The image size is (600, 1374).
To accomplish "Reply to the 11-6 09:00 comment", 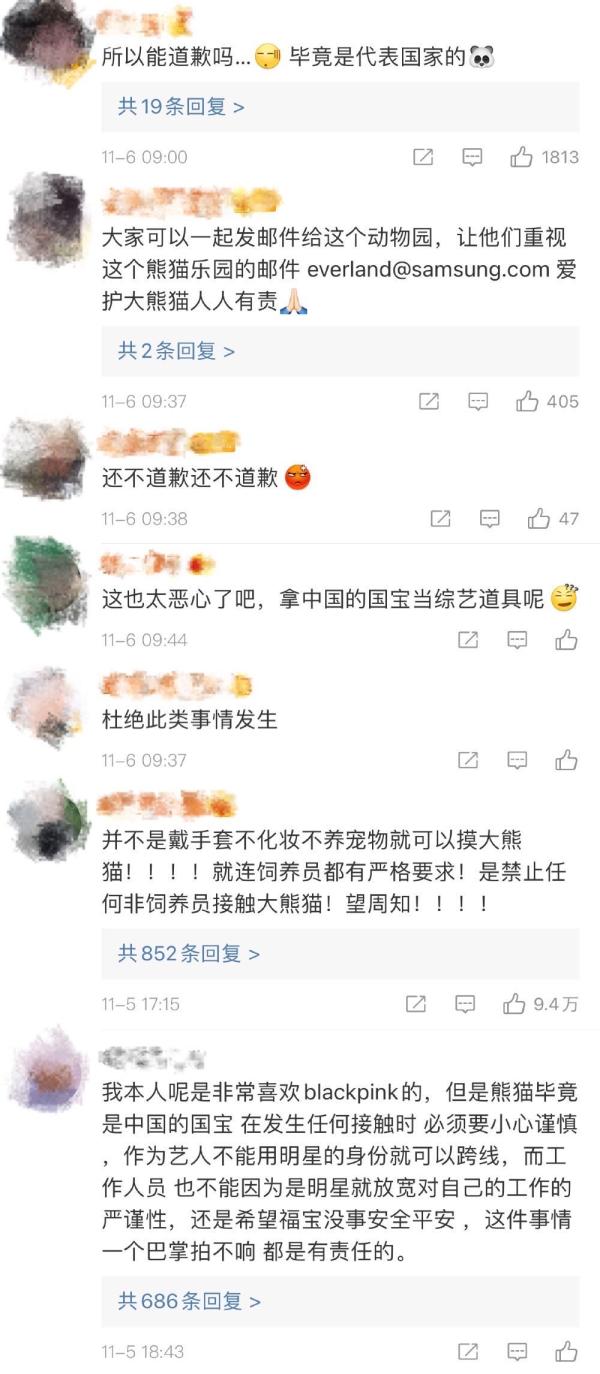I will pyautogui.click(x=472, y=157).
